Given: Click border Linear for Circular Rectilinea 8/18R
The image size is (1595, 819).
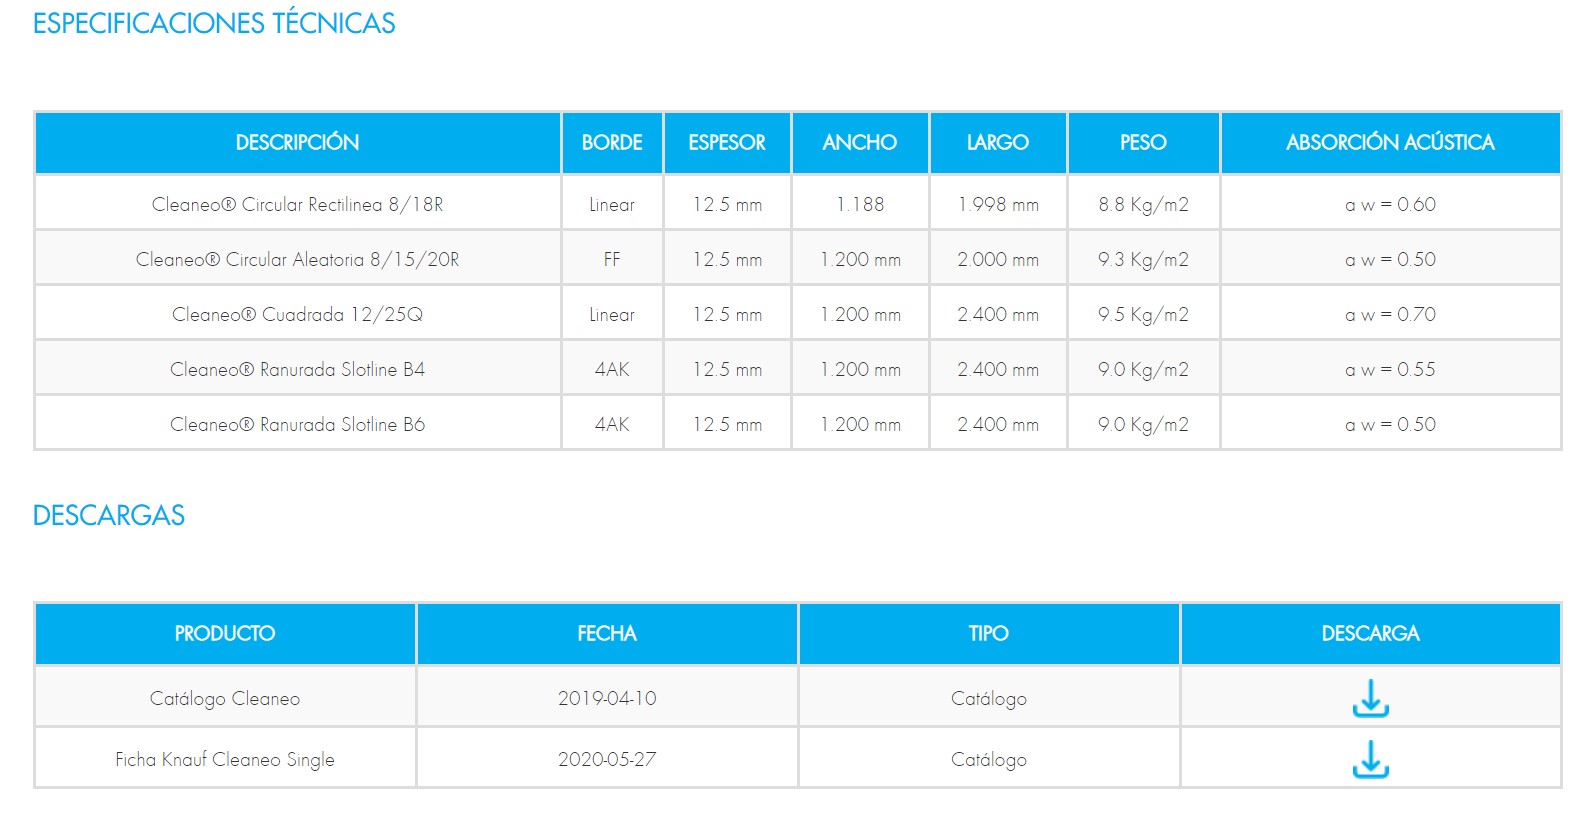Looking at the screenshot, I should [612, 204].
